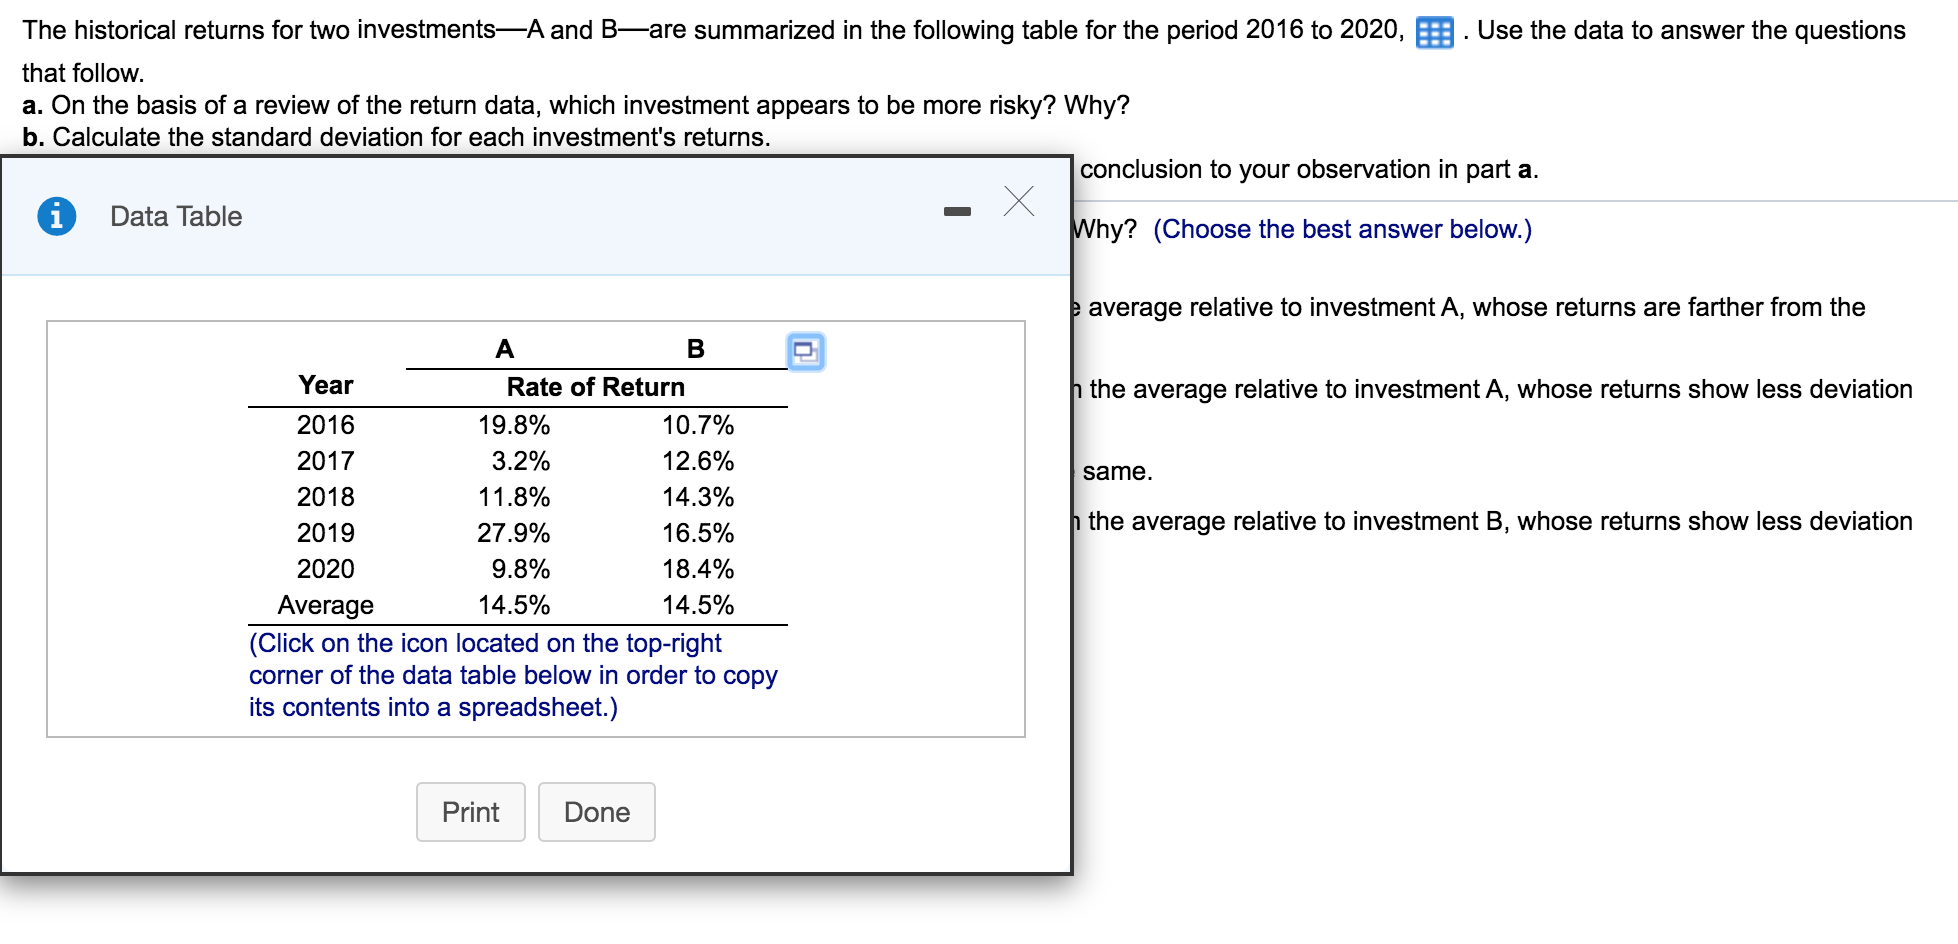Image resolution: width=1958 pixels, height=944 pixels.
Task: Minimize the Data Table popup
Action: [957, 210]
